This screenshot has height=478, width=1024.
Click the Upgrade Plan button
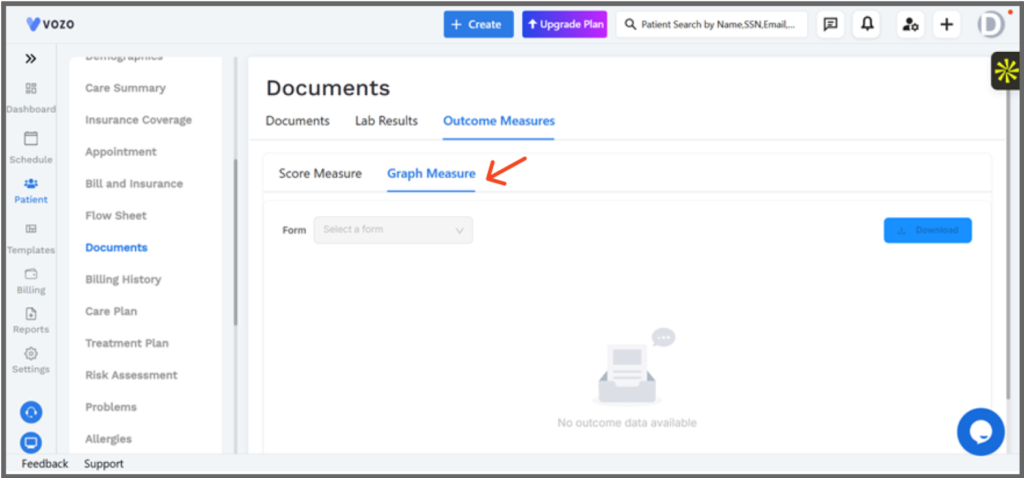(x=565, y=24)
